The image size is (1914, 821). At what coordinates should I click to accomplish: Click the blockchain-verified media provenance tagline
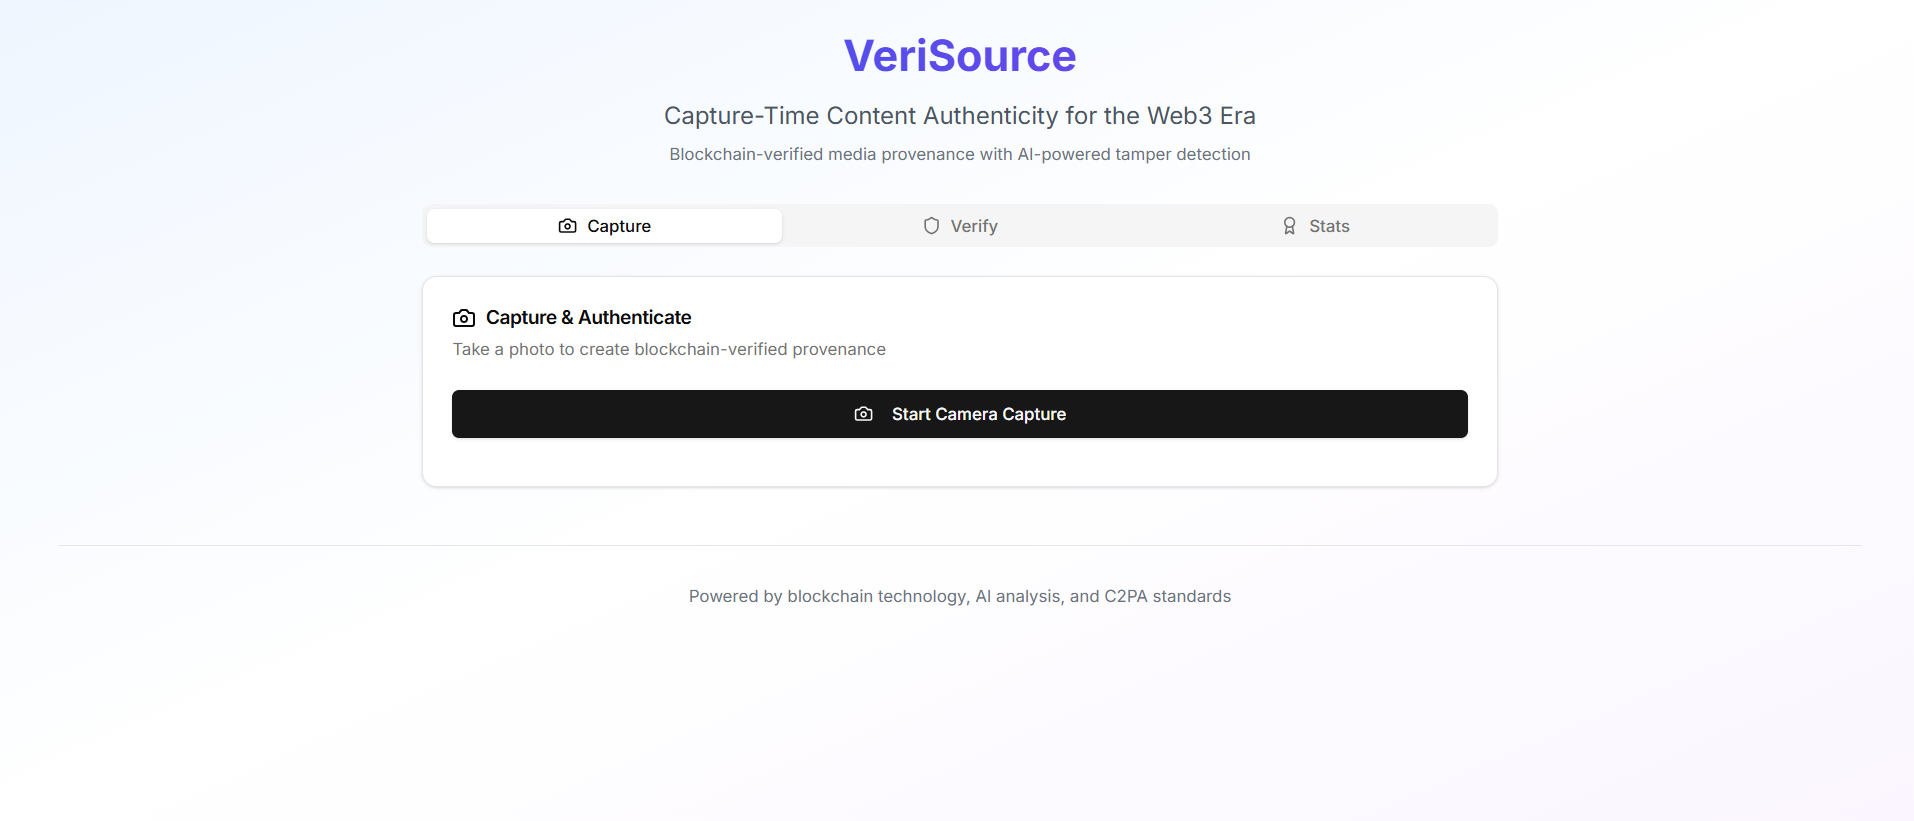click(x=960, y=154)
